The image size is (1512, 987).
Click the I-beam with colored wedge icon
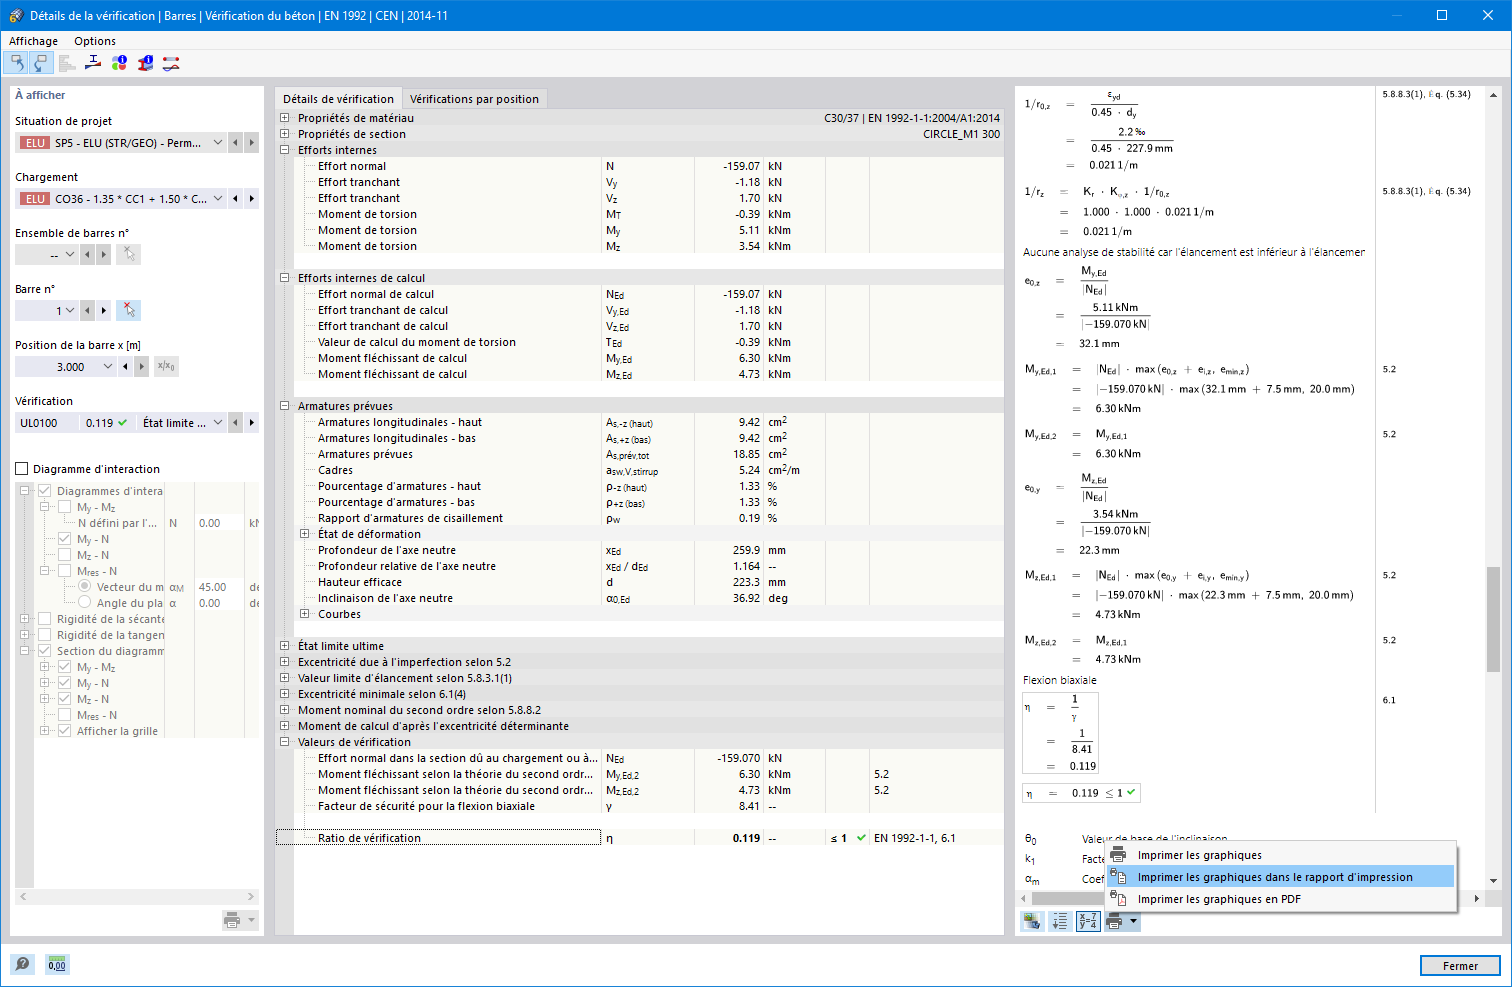pyautogui.click(x=93, y=63)
